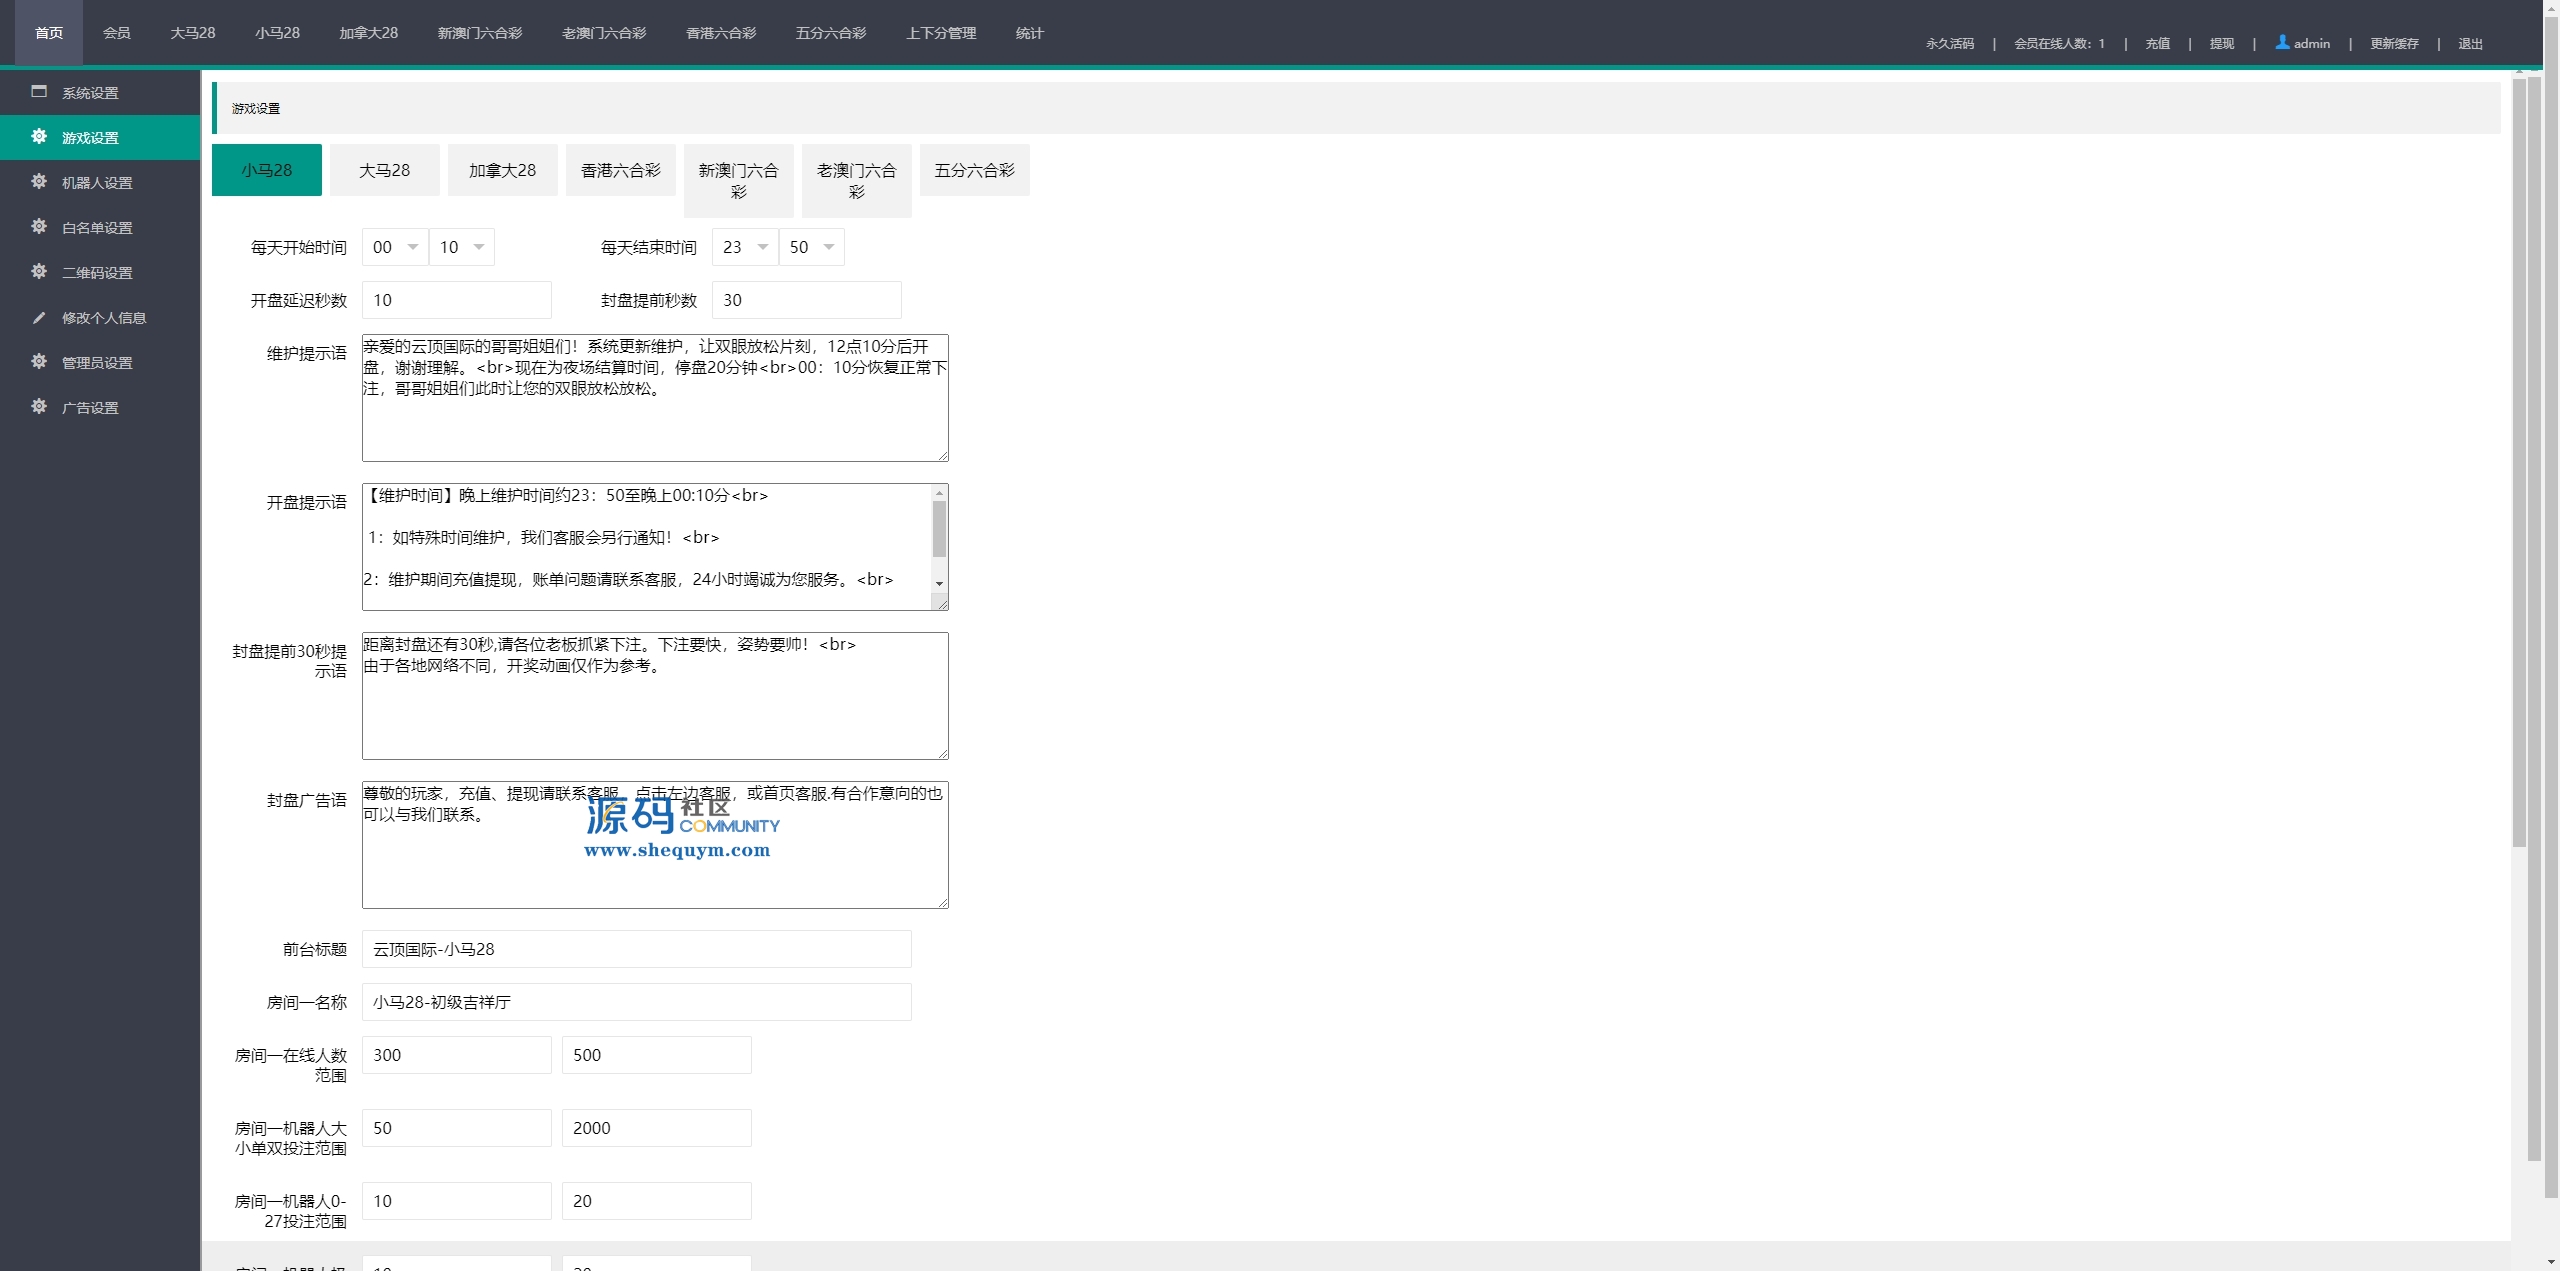This screenshot has width=2560, height=1271.
Task: Open 加拿大28 in the top navigation
Action: 369,33
